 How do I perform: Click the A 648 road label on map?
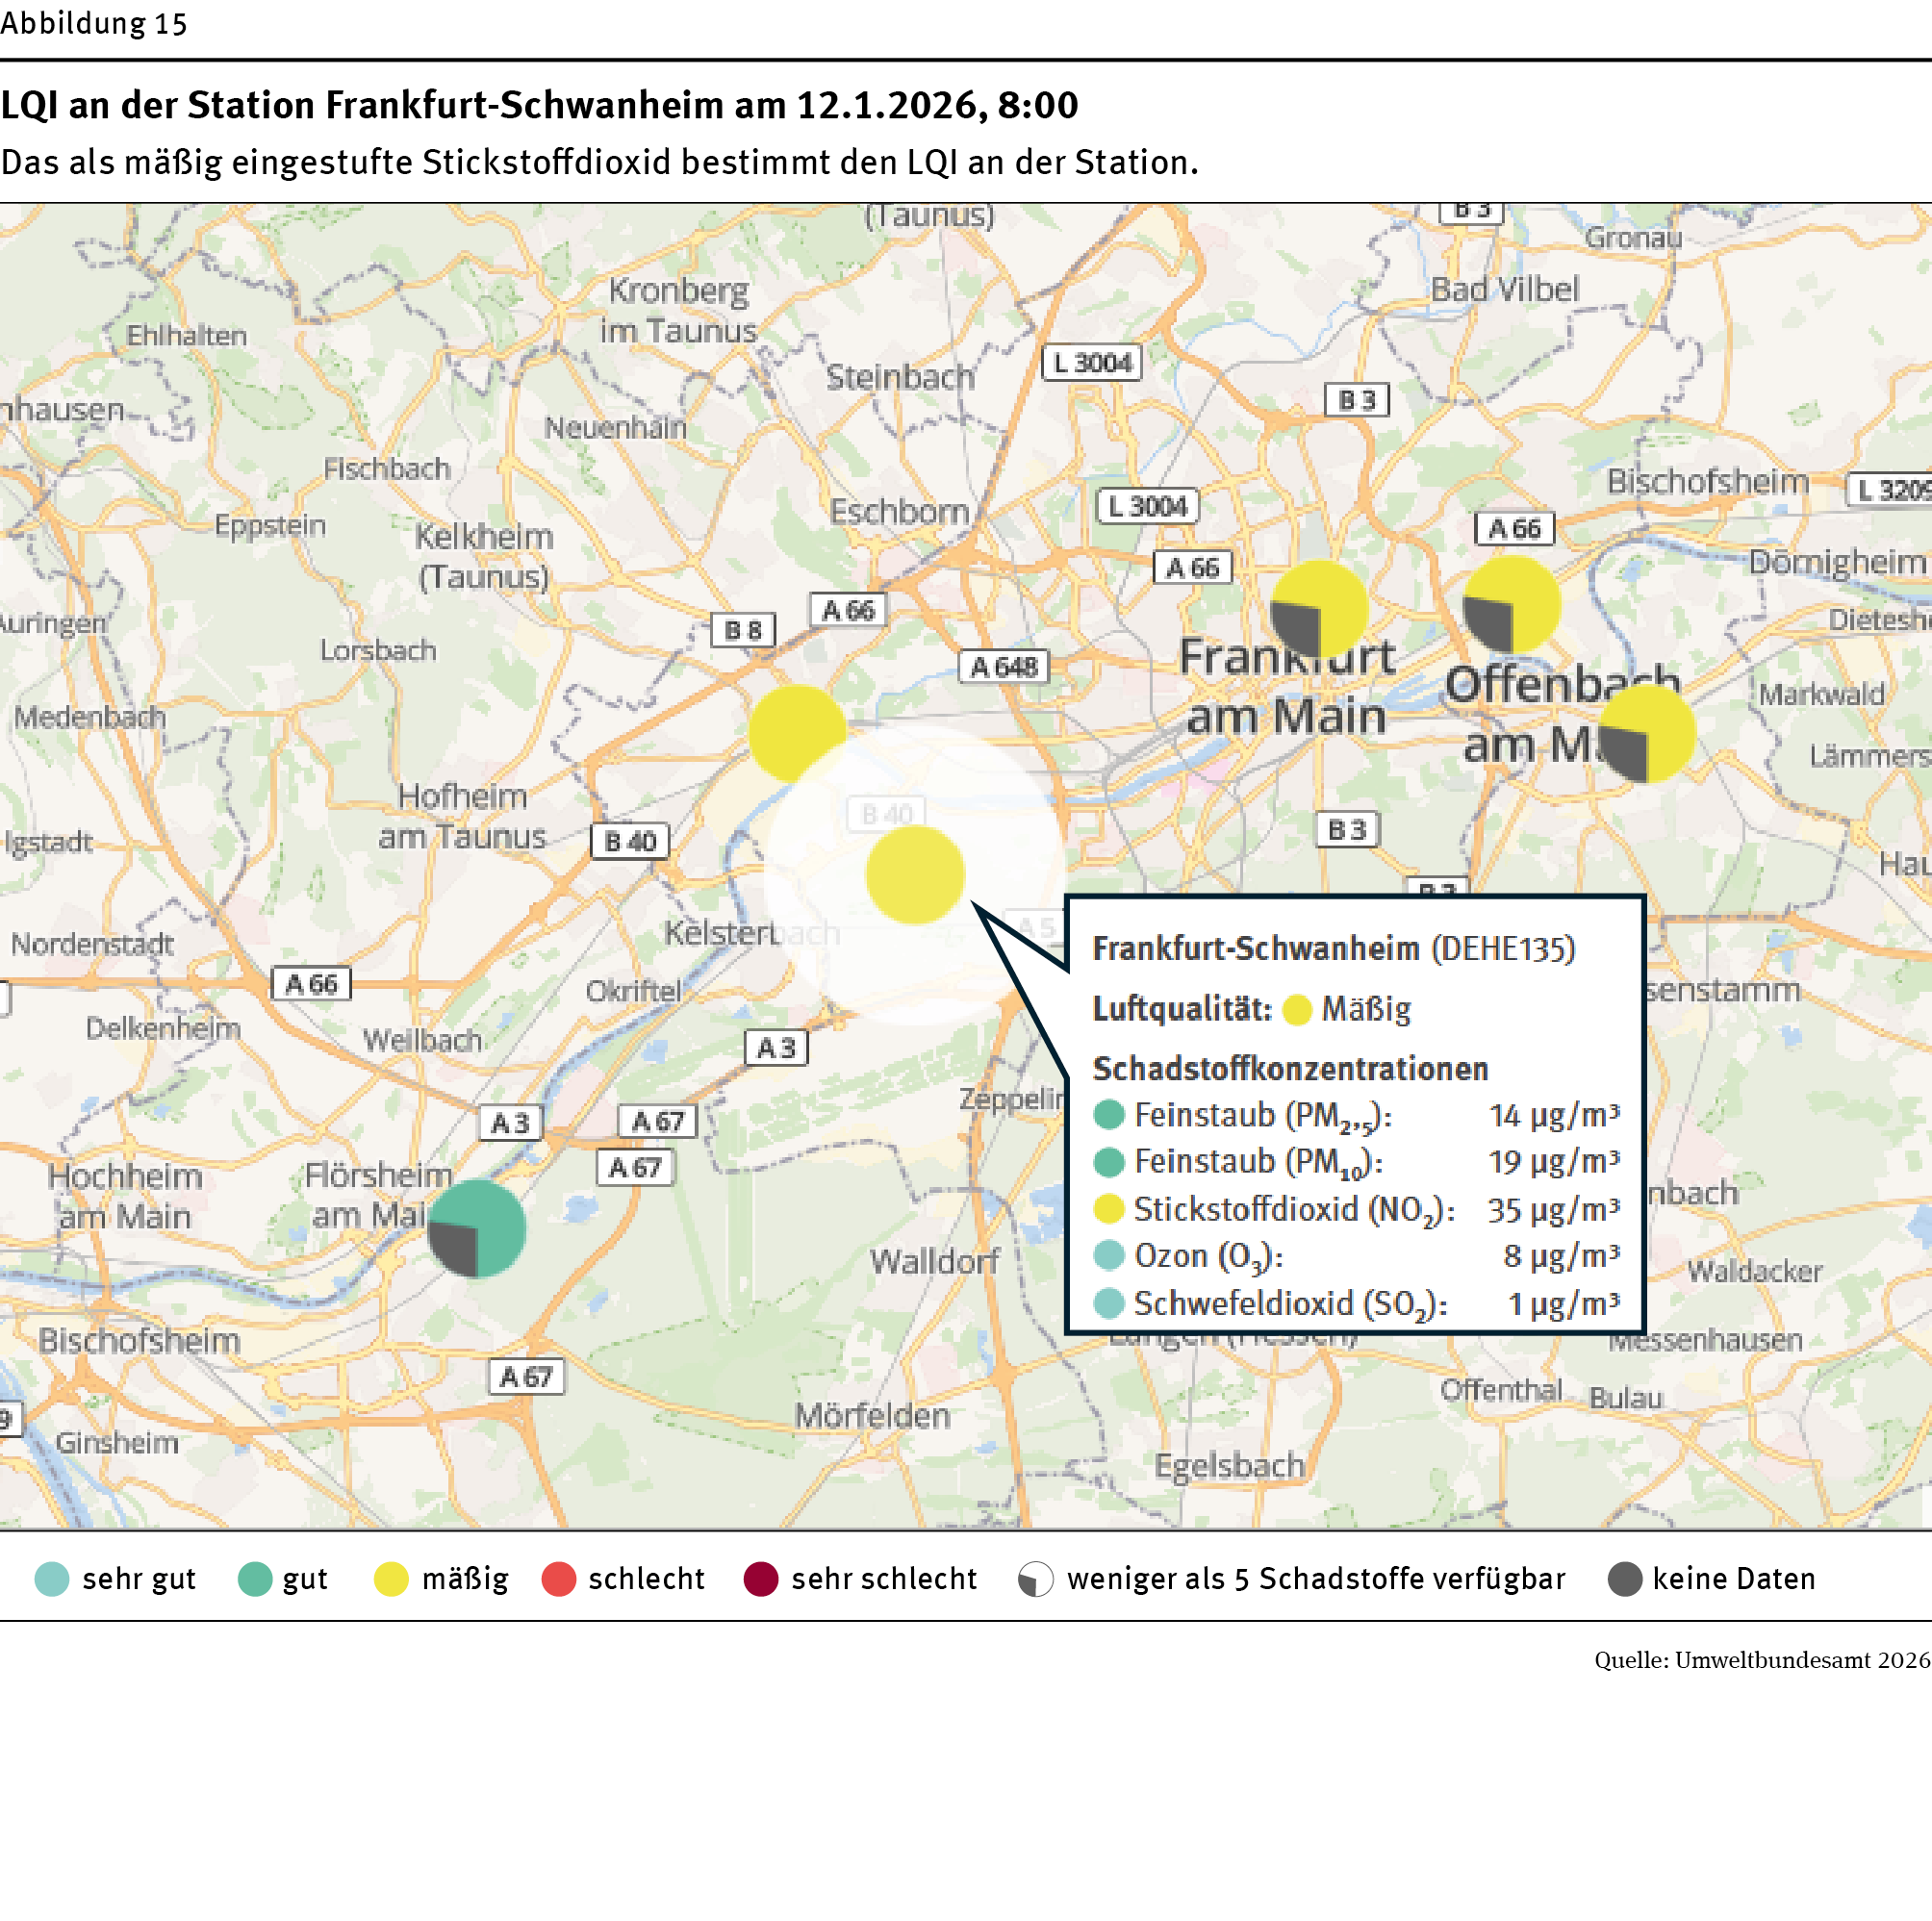click(1004, 667)
